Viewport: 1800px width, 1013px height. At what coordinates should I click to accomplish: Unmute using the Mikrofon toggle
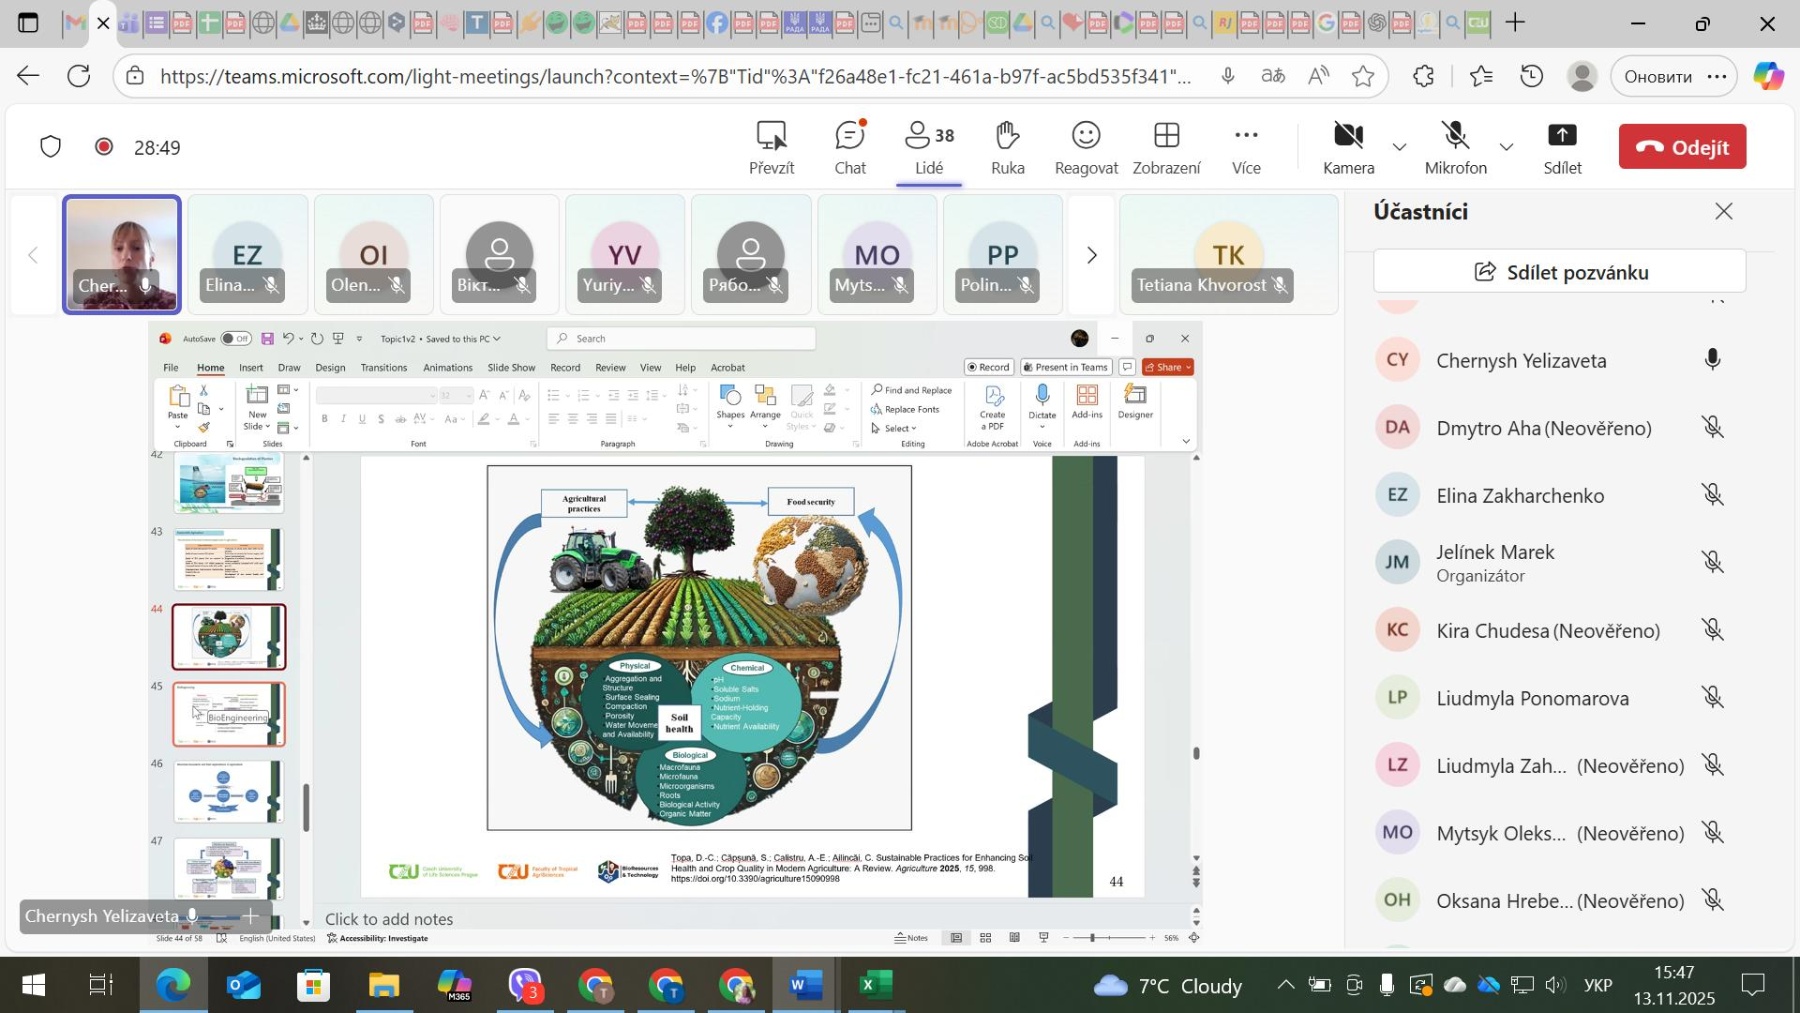1455,146
